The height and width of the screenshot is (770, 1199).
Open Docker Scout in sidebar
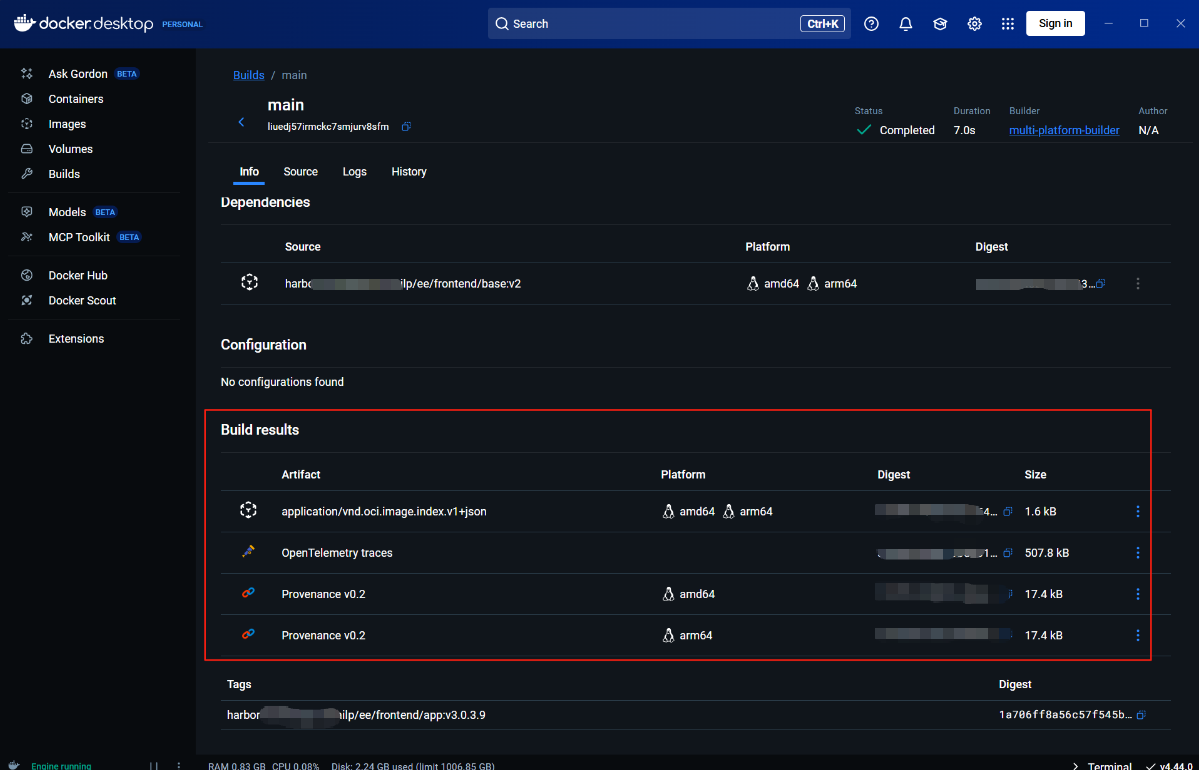pyautogui.click(x=82, y=301)
